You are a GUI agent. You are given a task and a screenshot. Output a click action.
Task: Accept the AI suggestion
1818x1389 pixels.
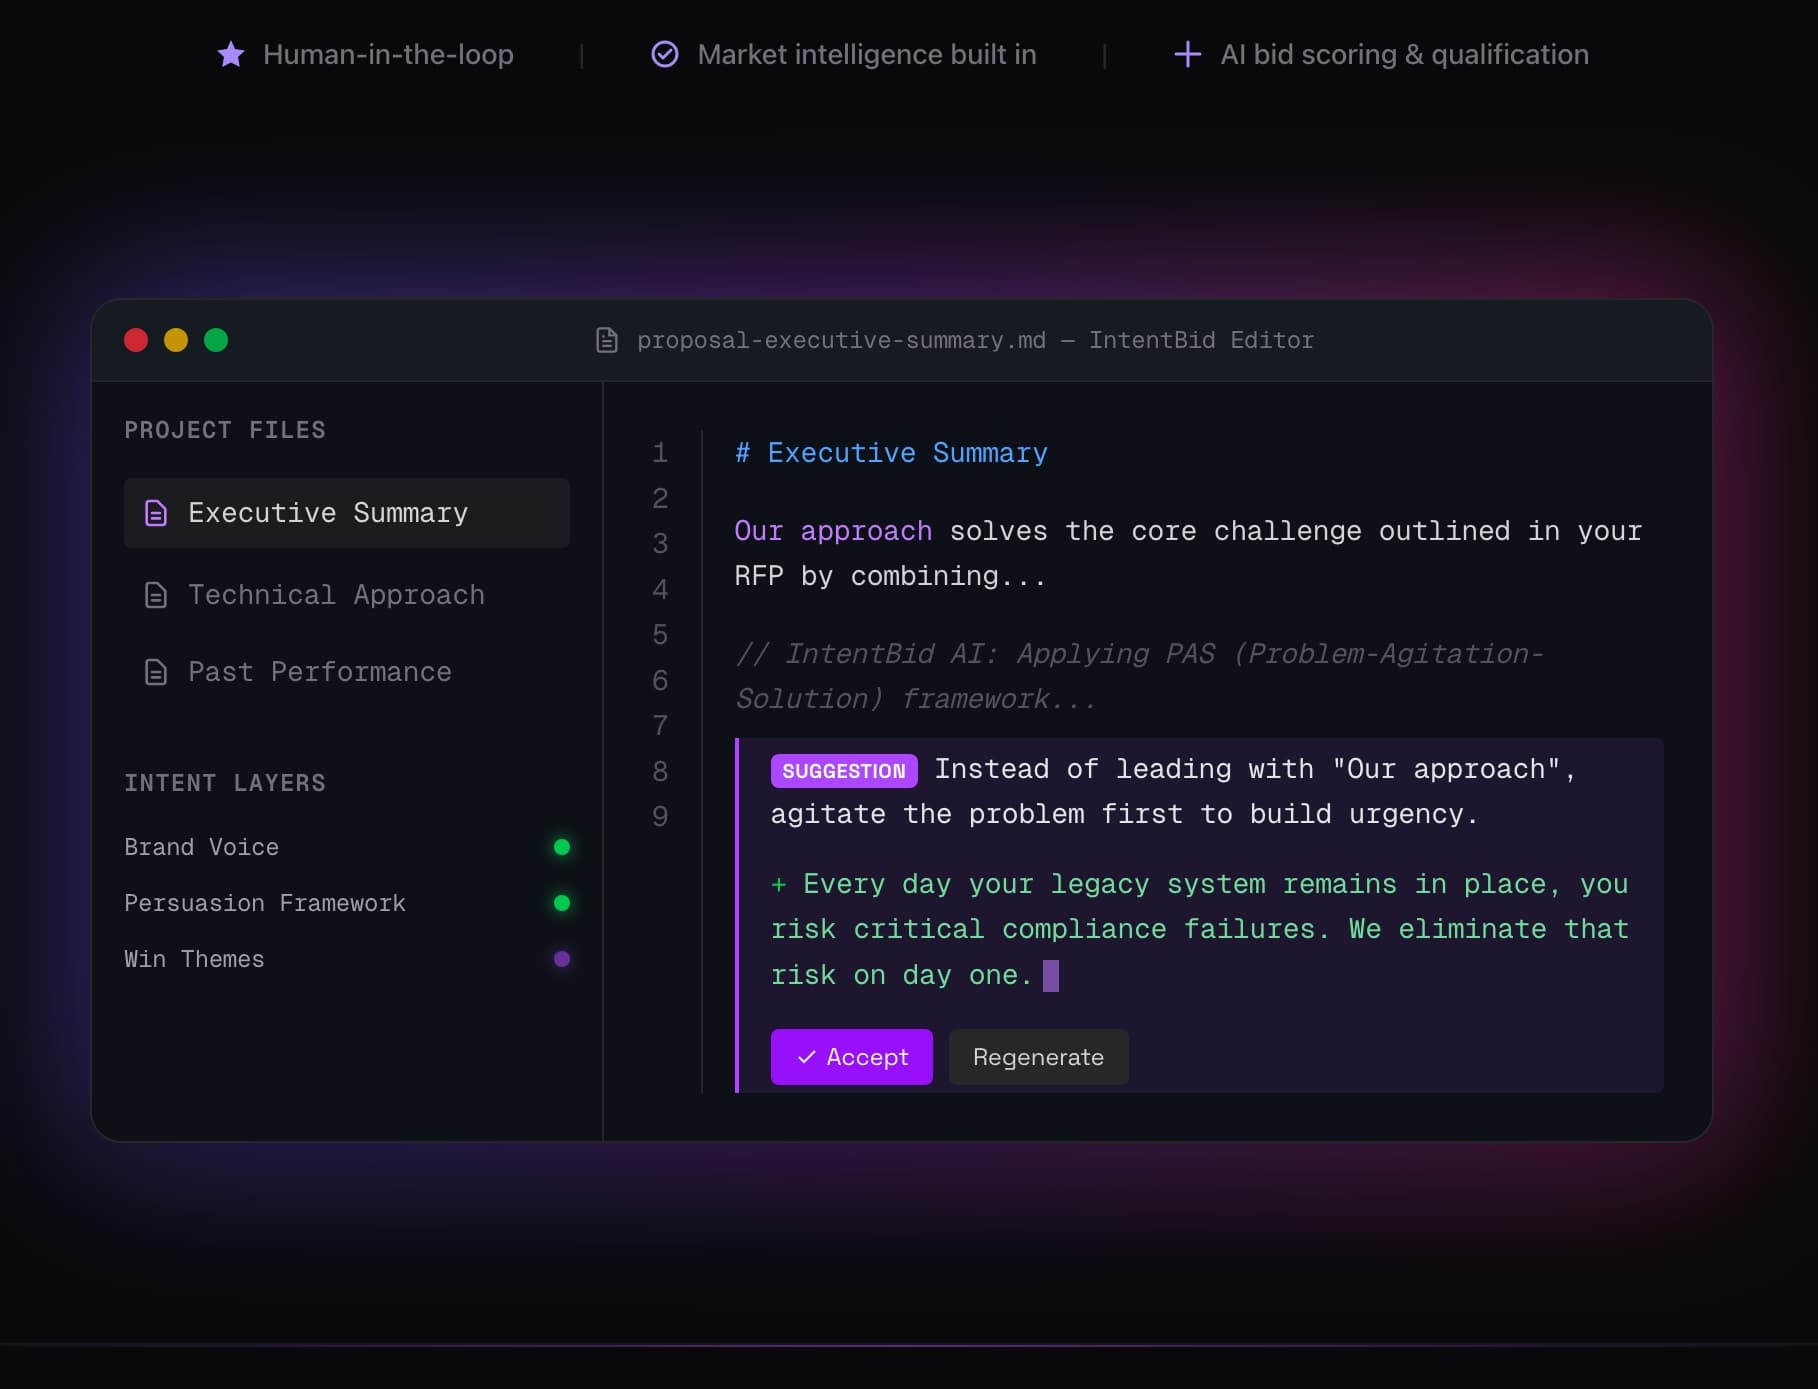coord(852,1057)
